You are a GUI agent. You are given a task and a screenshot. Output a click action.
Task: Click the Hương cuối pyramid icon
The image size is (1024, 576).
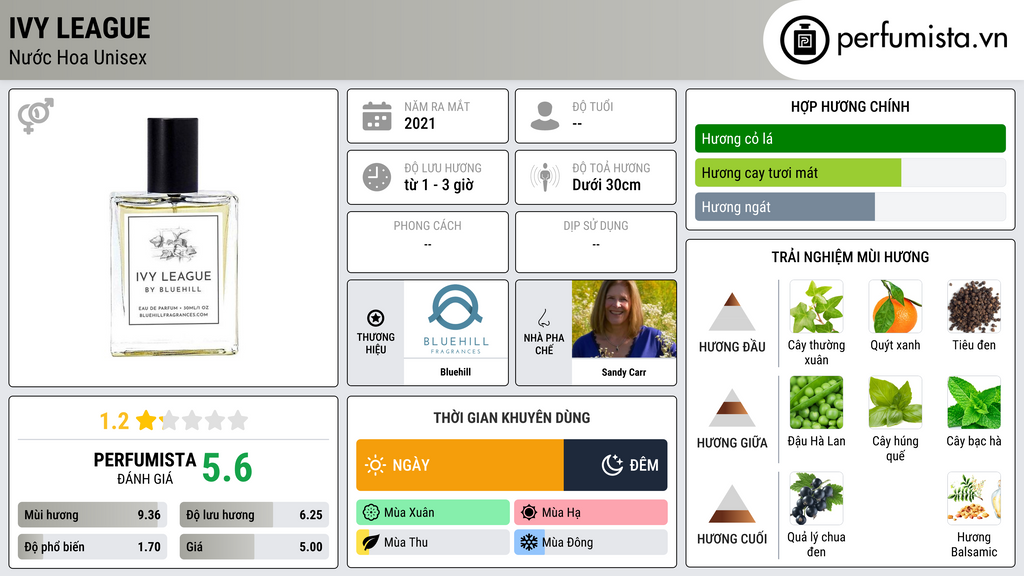coord(732,504)
